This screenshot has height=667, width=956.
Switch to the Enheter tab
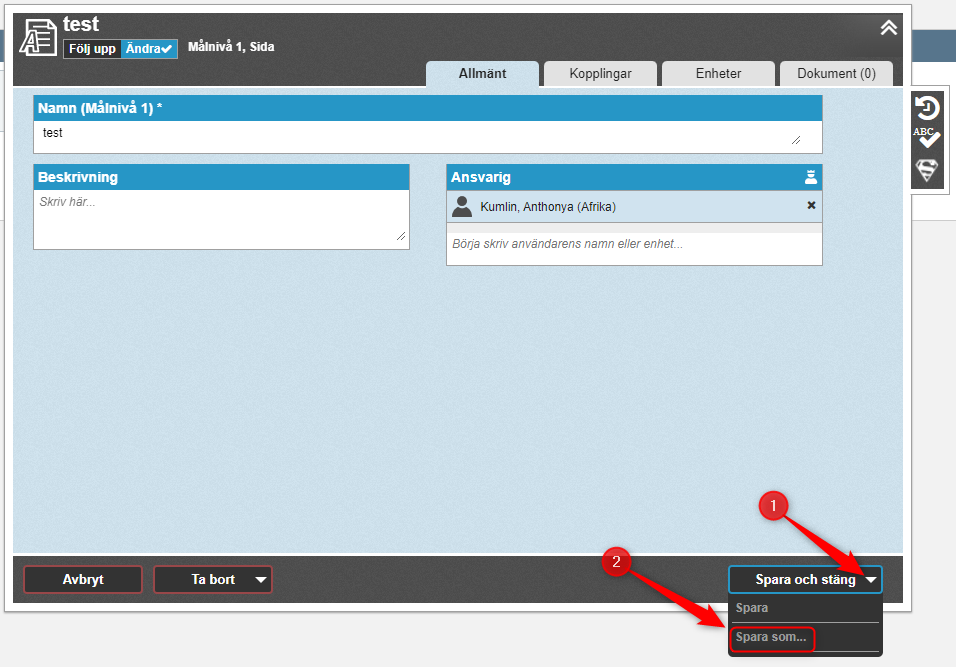(x=718, y=73)
